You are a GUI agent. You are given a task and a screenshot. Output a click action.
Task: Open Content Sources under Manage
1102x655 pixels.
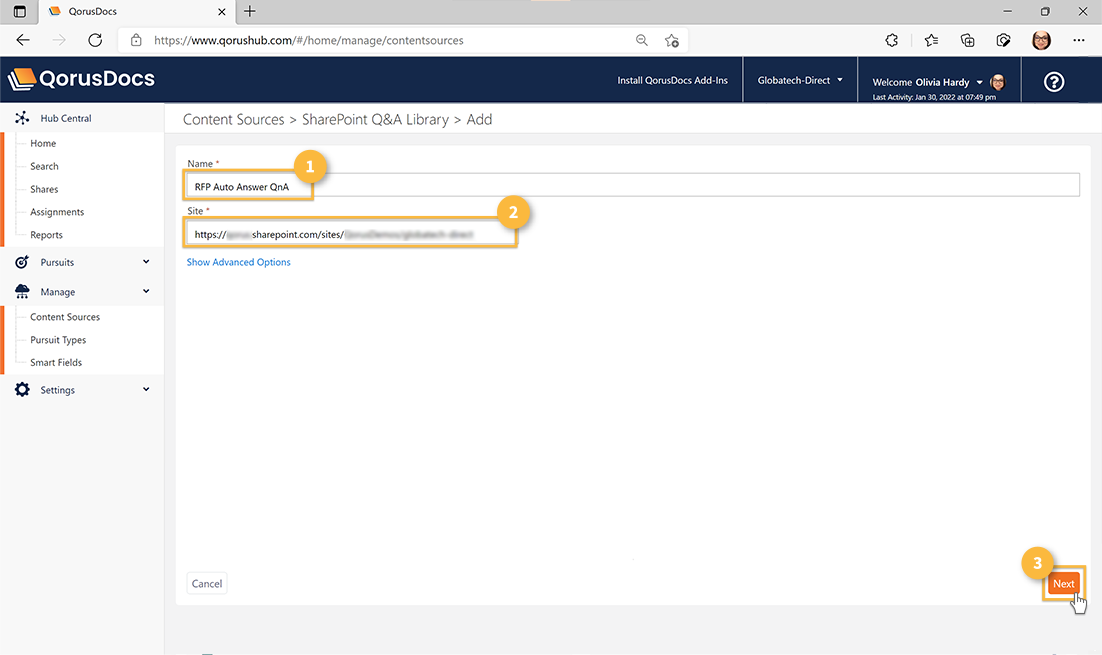click(x=65, y=317)
